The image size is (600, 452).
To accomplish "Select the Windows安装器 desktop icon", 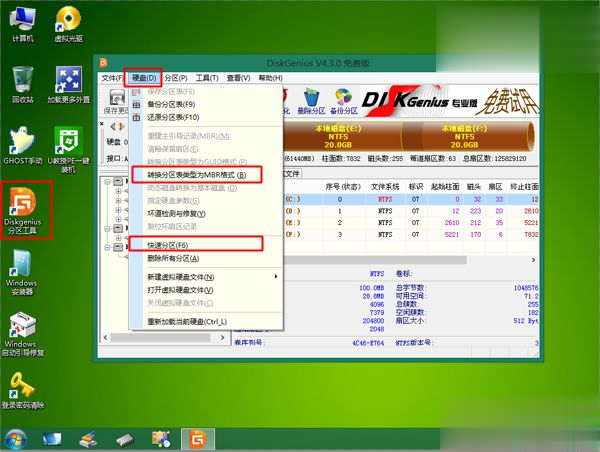I will [22, 272].
